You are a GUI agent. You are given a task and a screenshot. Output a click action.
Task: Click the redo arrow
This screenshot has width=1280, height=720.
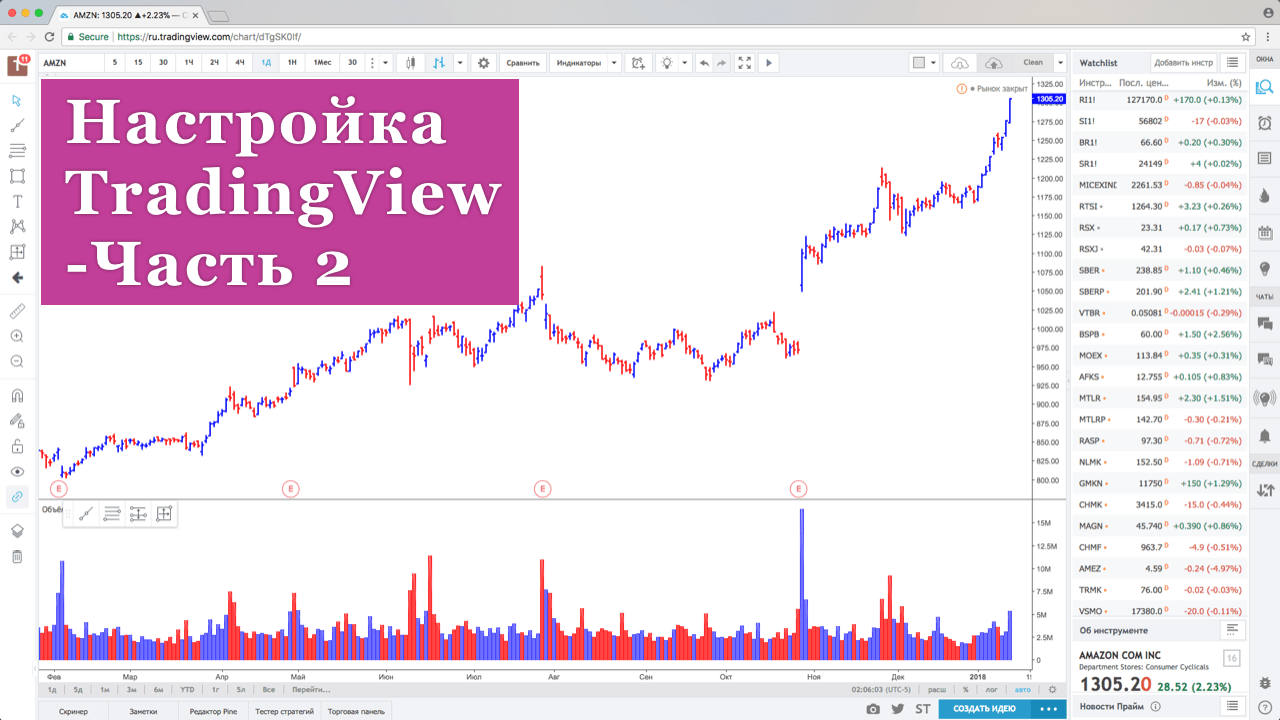pyautogui.click(x=721, y=62)
